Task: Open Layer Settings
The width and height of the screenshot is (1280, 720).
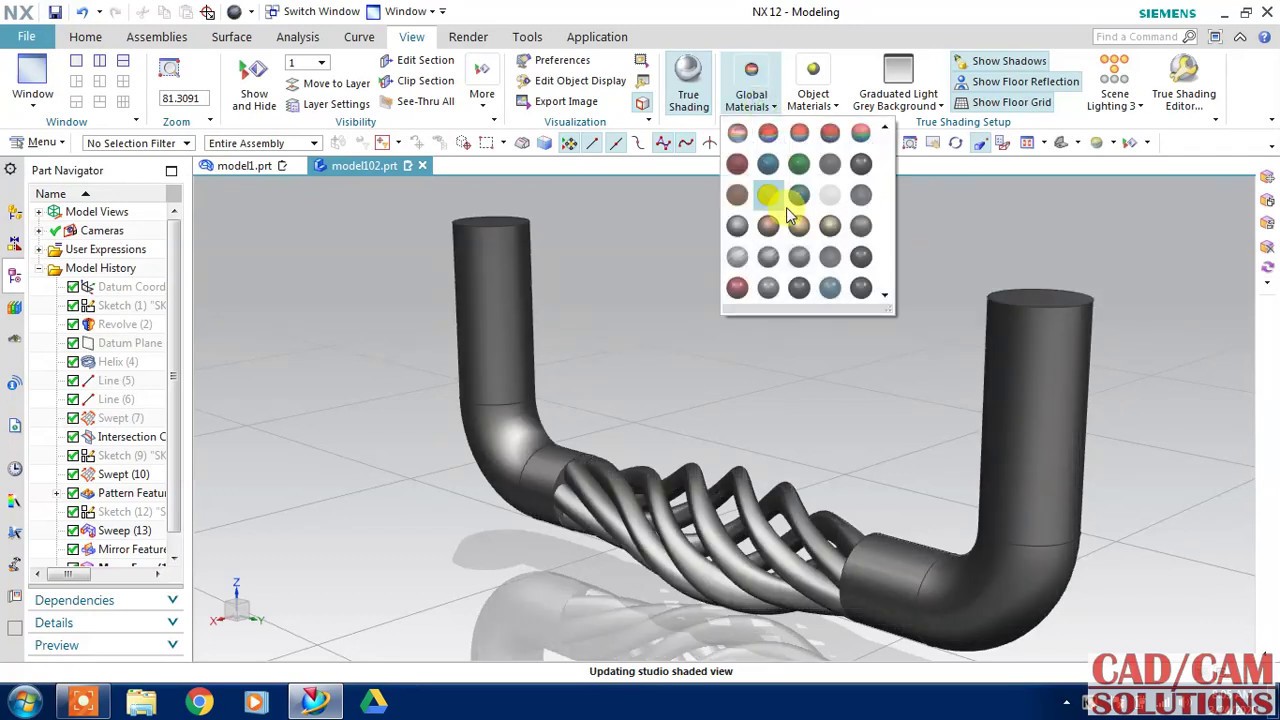Action: click(328, 104)
